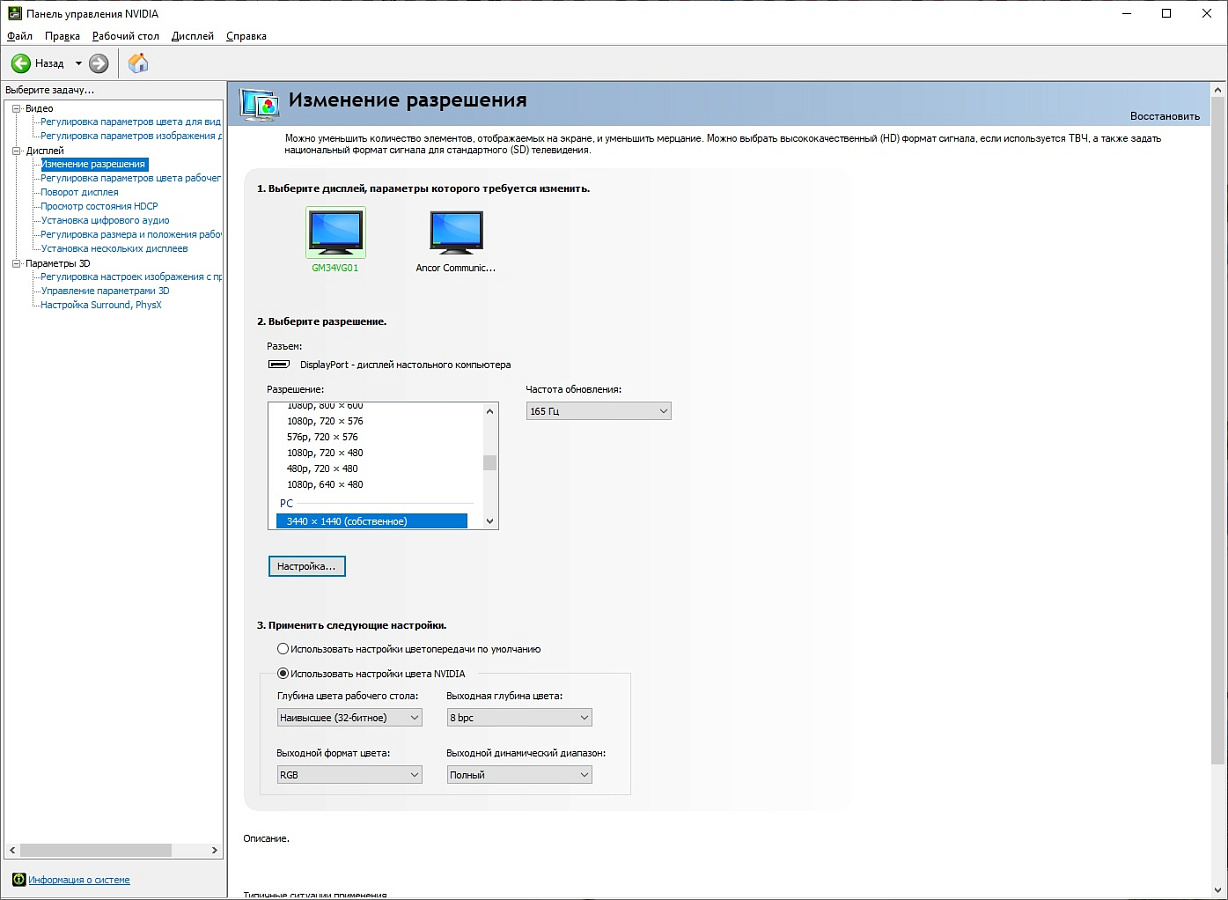The height and width of the screenshot is (900, 1228).
Task: Open Выходная глубина цвета 8 bpc dropdown
Action: pyautogui.click(x=519, y=717)
